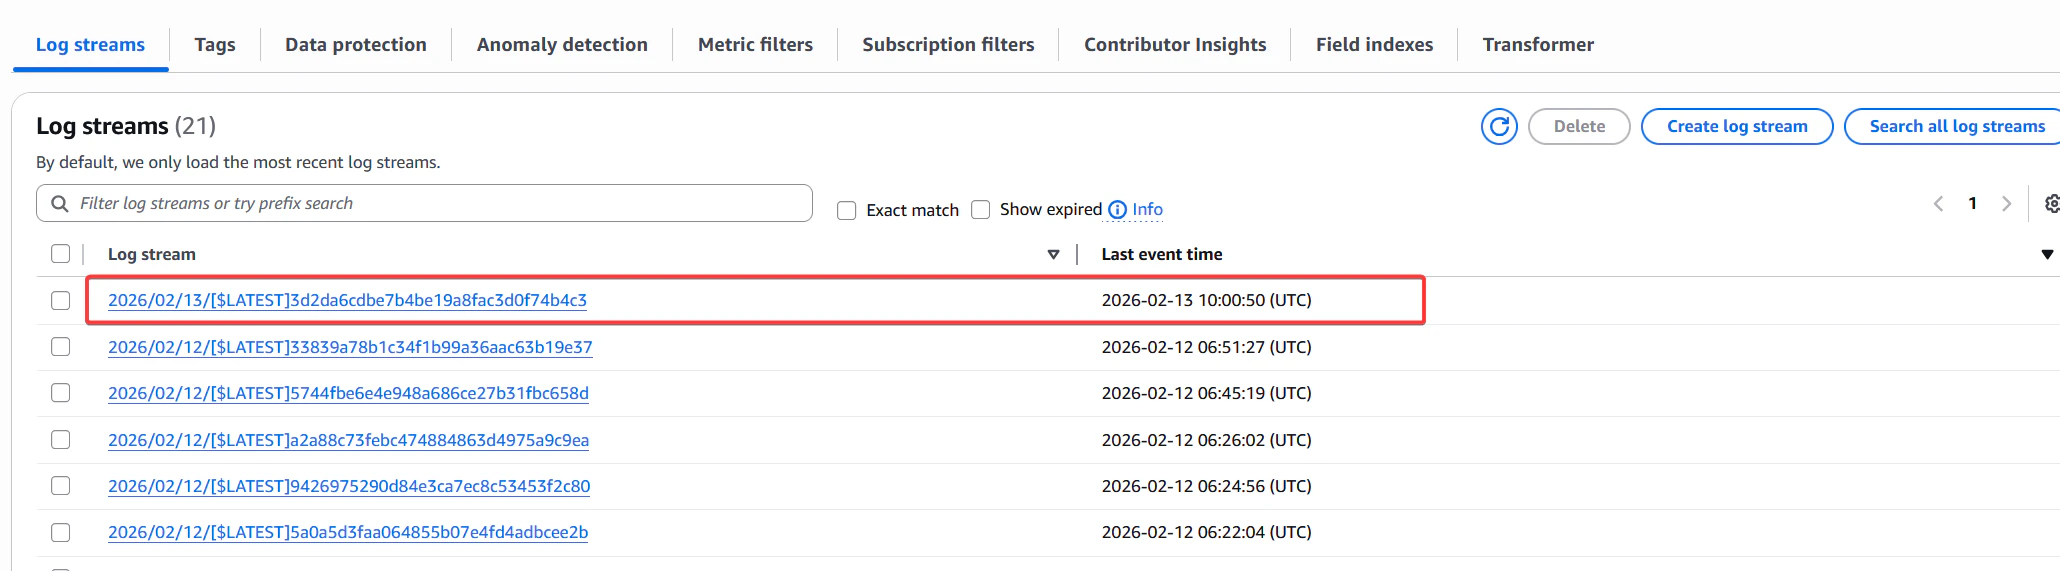2060x571 pixels.
Task: Sort by Last event time arrow
Action: point(2047,255)
